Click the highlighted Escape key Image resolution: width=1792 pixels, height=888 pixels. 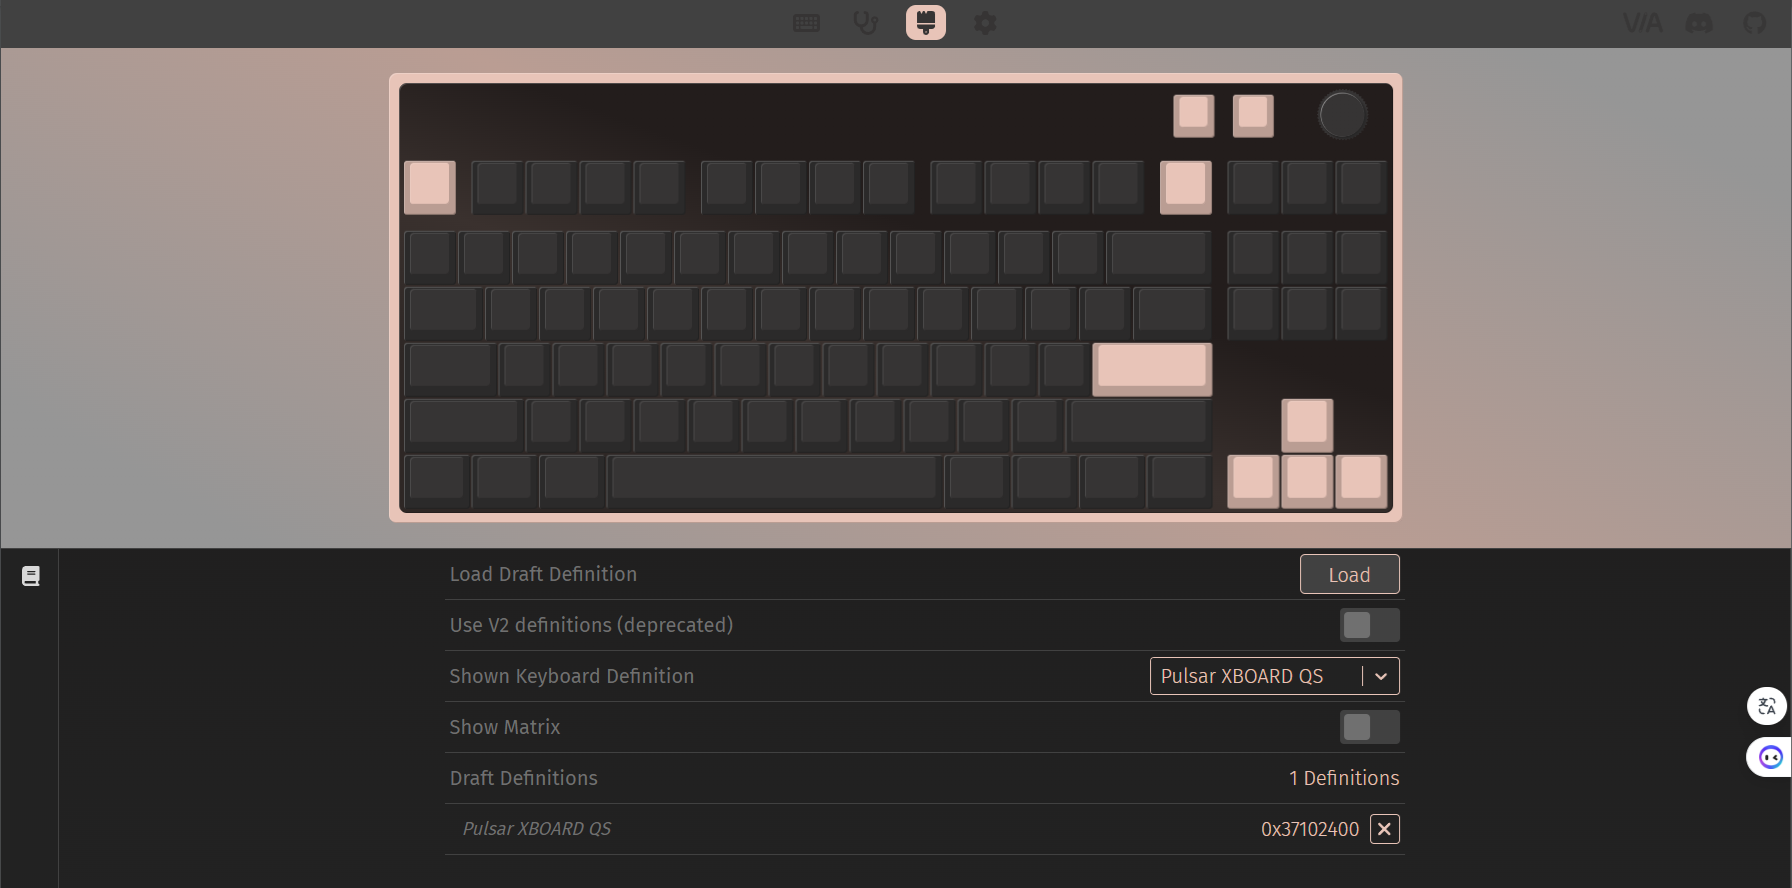(430, 187)
